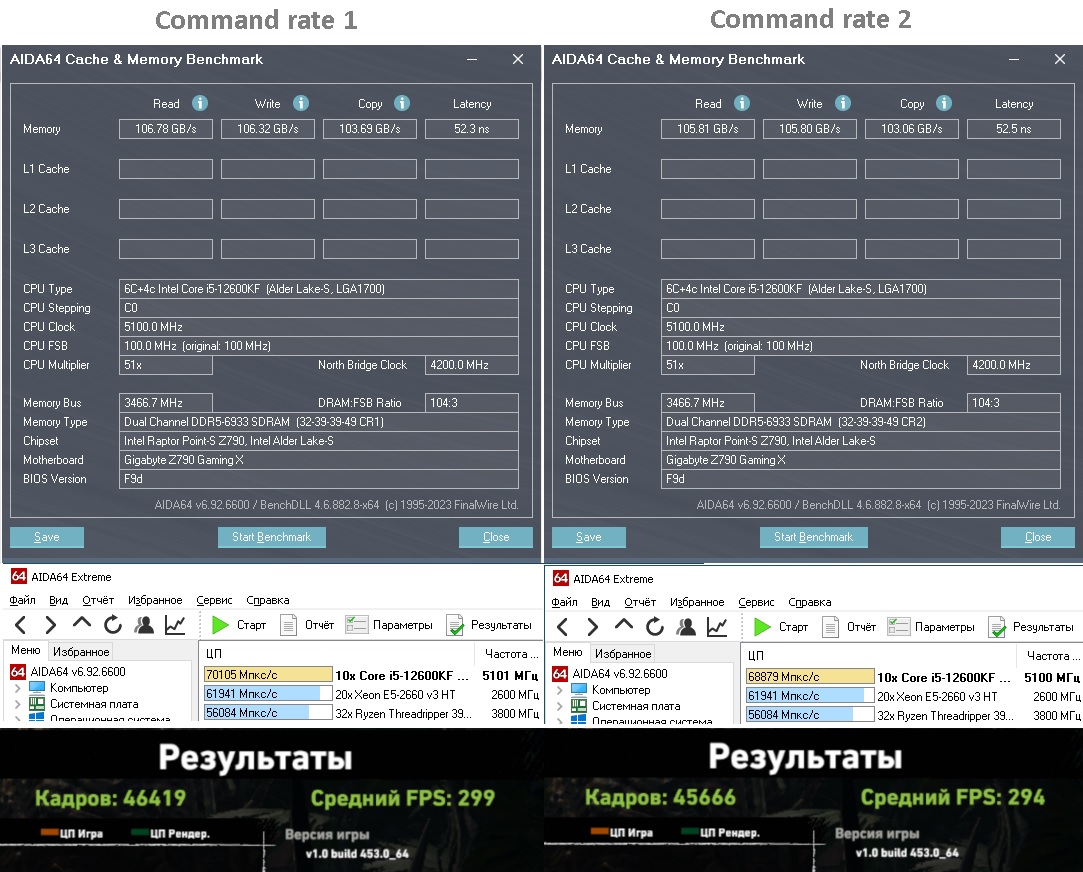Click Save in Command rate 2 benchmark

pos(588,537)
